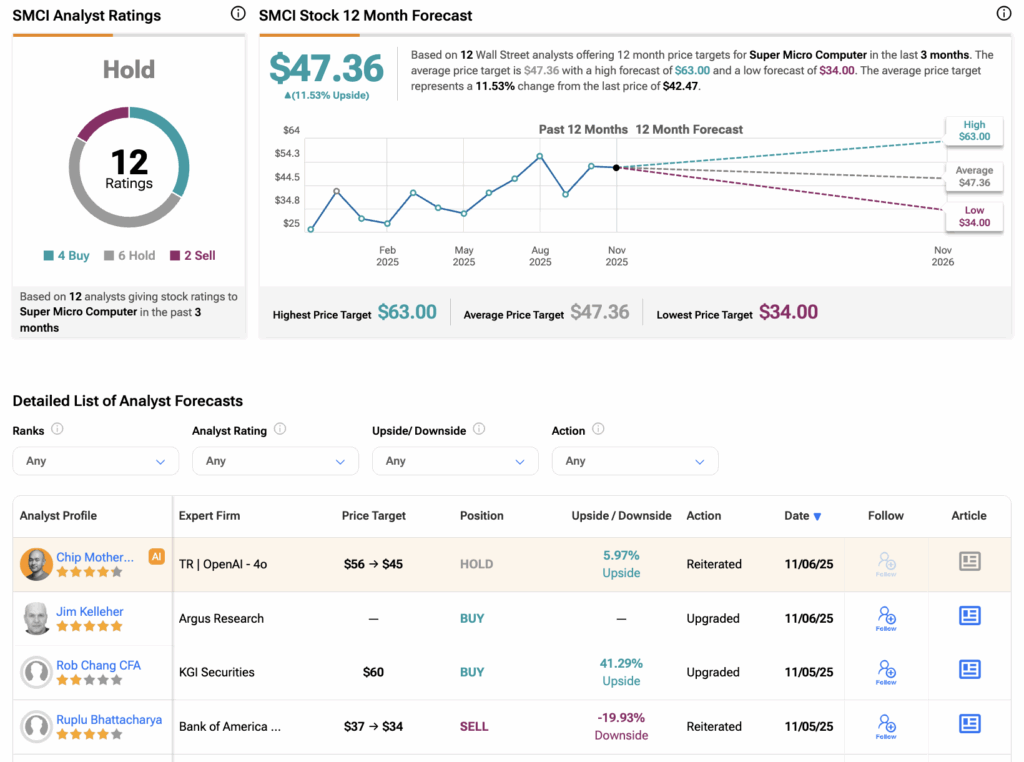Open article for Argus Research rating
Viewport: 1024px width, 762px height.
click(969, 616)
